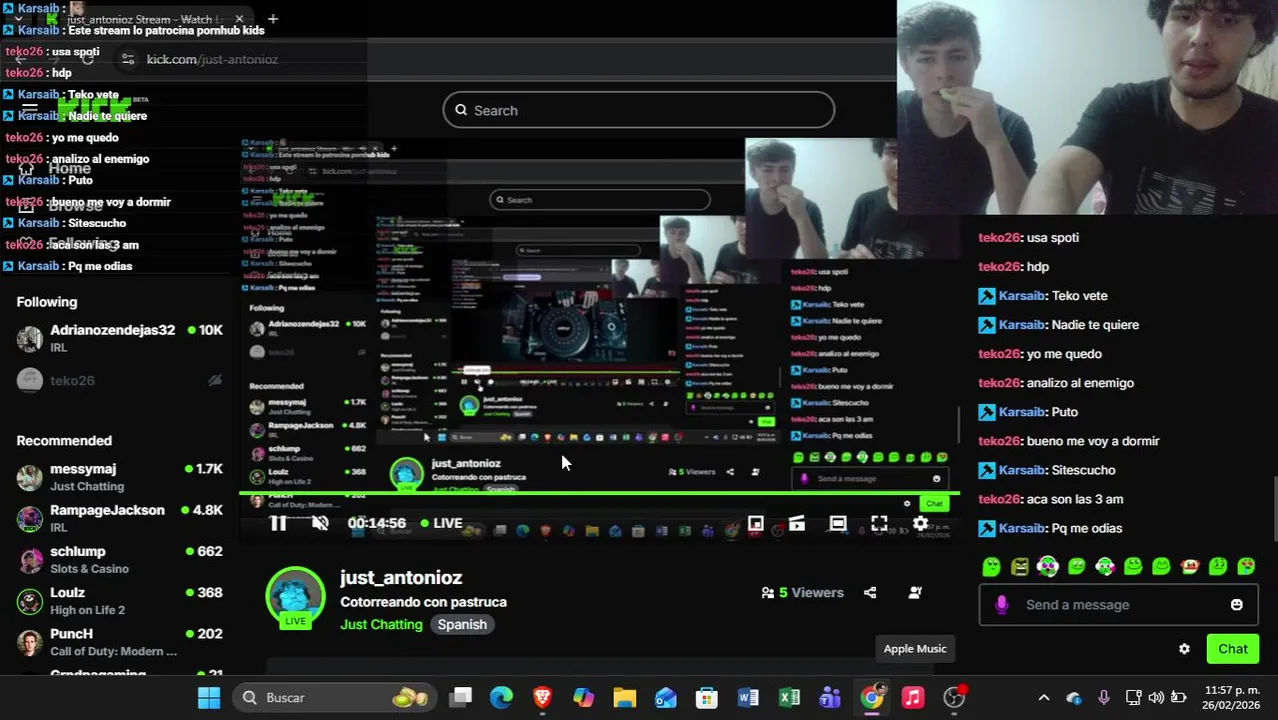1278x720 pixels.
Task: Jump to LIVE indicator in player
Action: pos(441,523)
